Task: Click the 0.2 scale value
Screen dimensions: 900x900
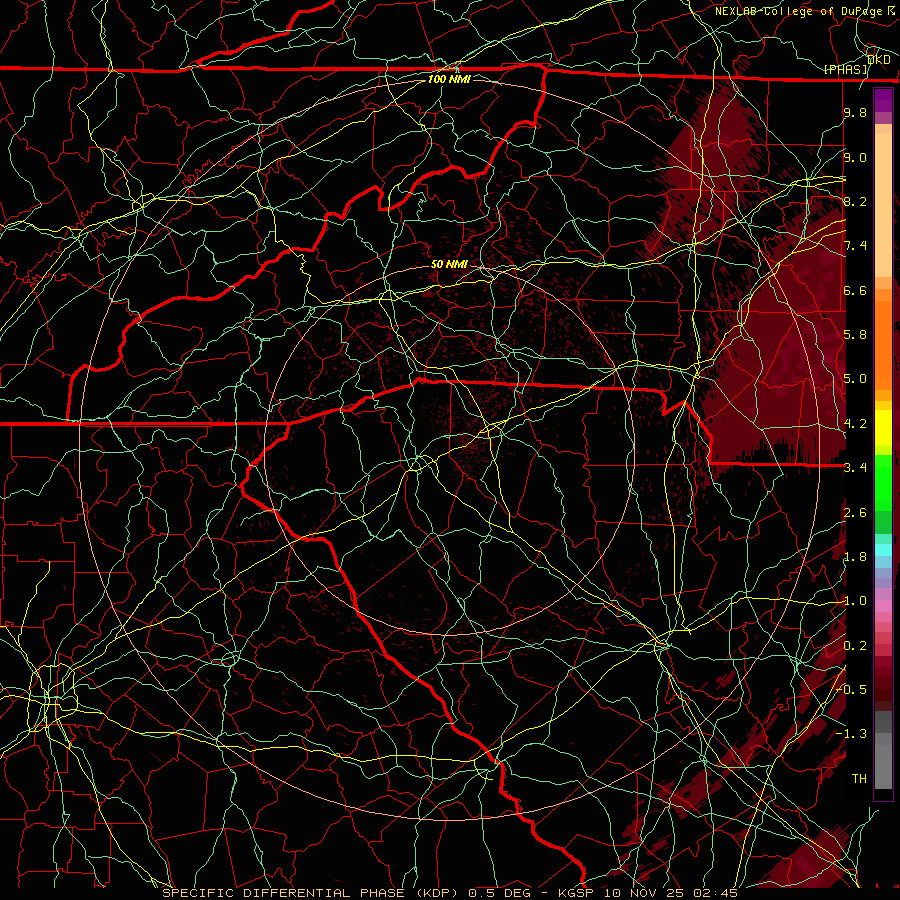Action: click(855, 646)
